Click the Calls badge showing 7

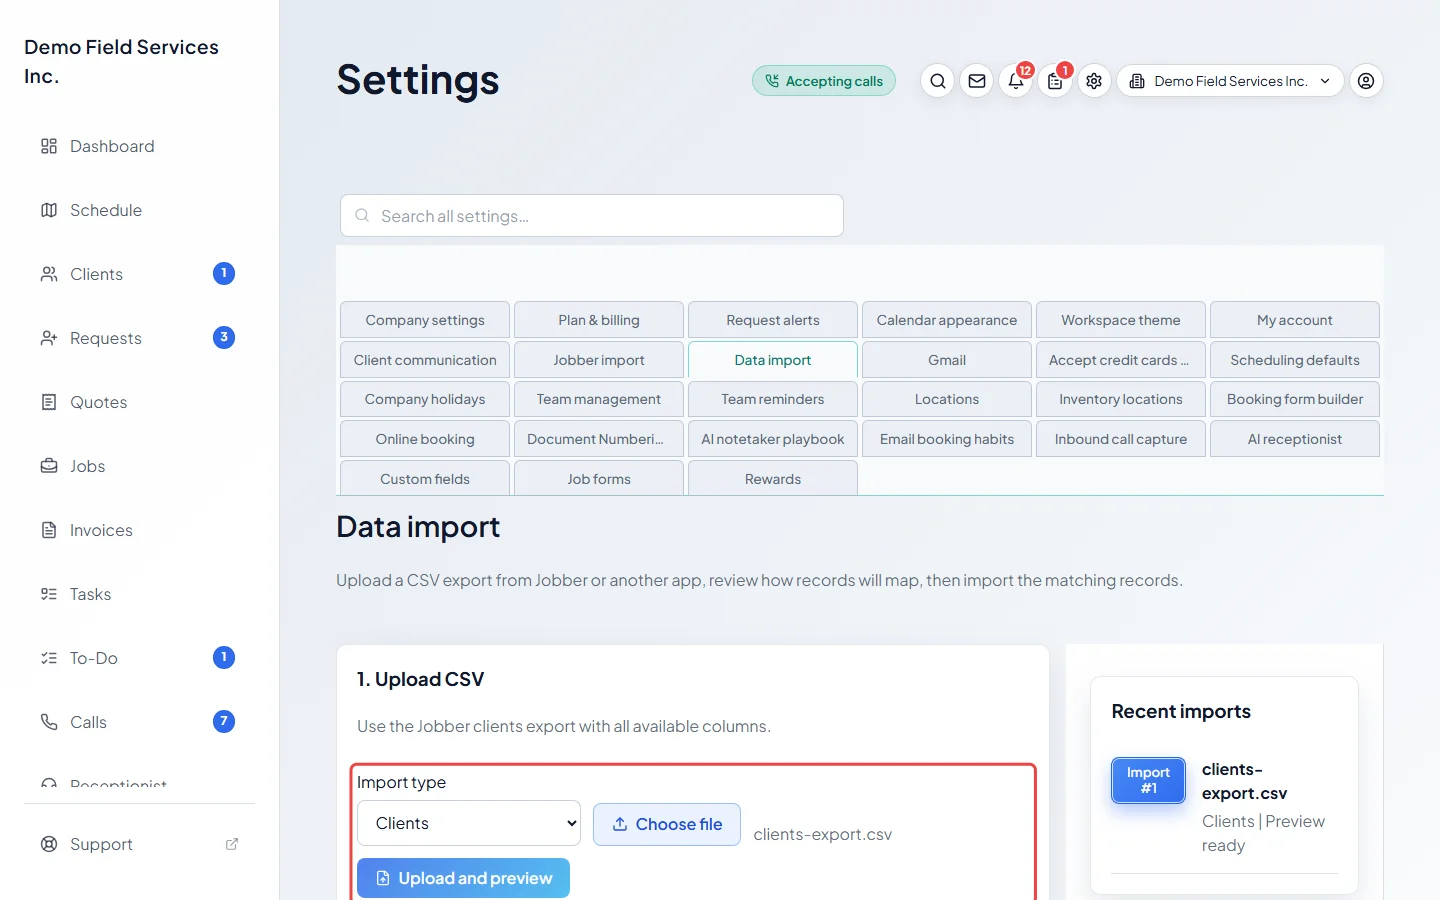pos(224,721)
